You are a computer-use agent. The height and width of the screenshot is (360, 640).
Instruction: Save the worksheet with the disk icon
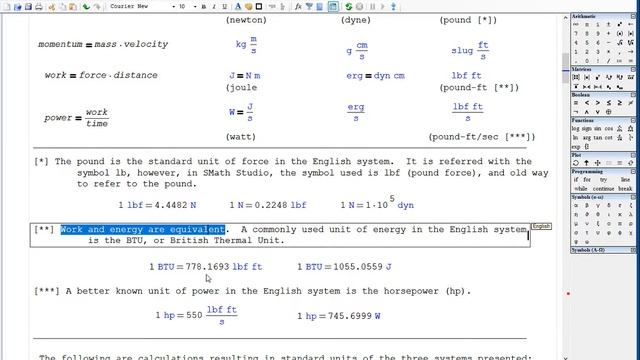point(28,7)
